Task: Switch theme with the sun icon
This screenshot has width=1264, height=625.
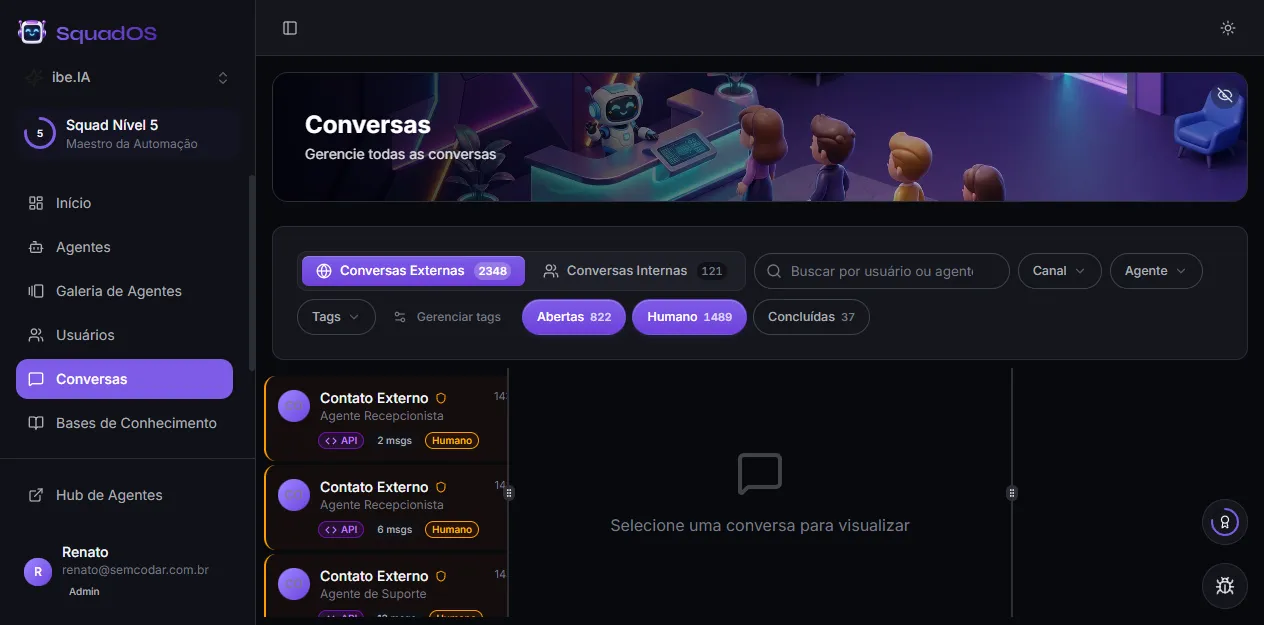Action: (x=1228, y=28)
